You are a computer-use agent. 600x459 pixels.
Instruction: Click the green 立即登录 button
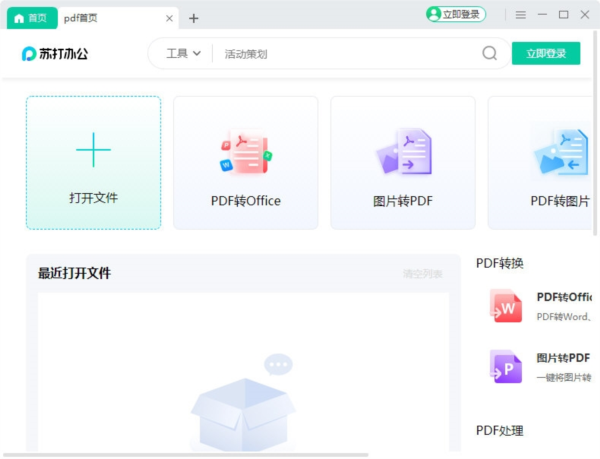click(x=546, y=54)
